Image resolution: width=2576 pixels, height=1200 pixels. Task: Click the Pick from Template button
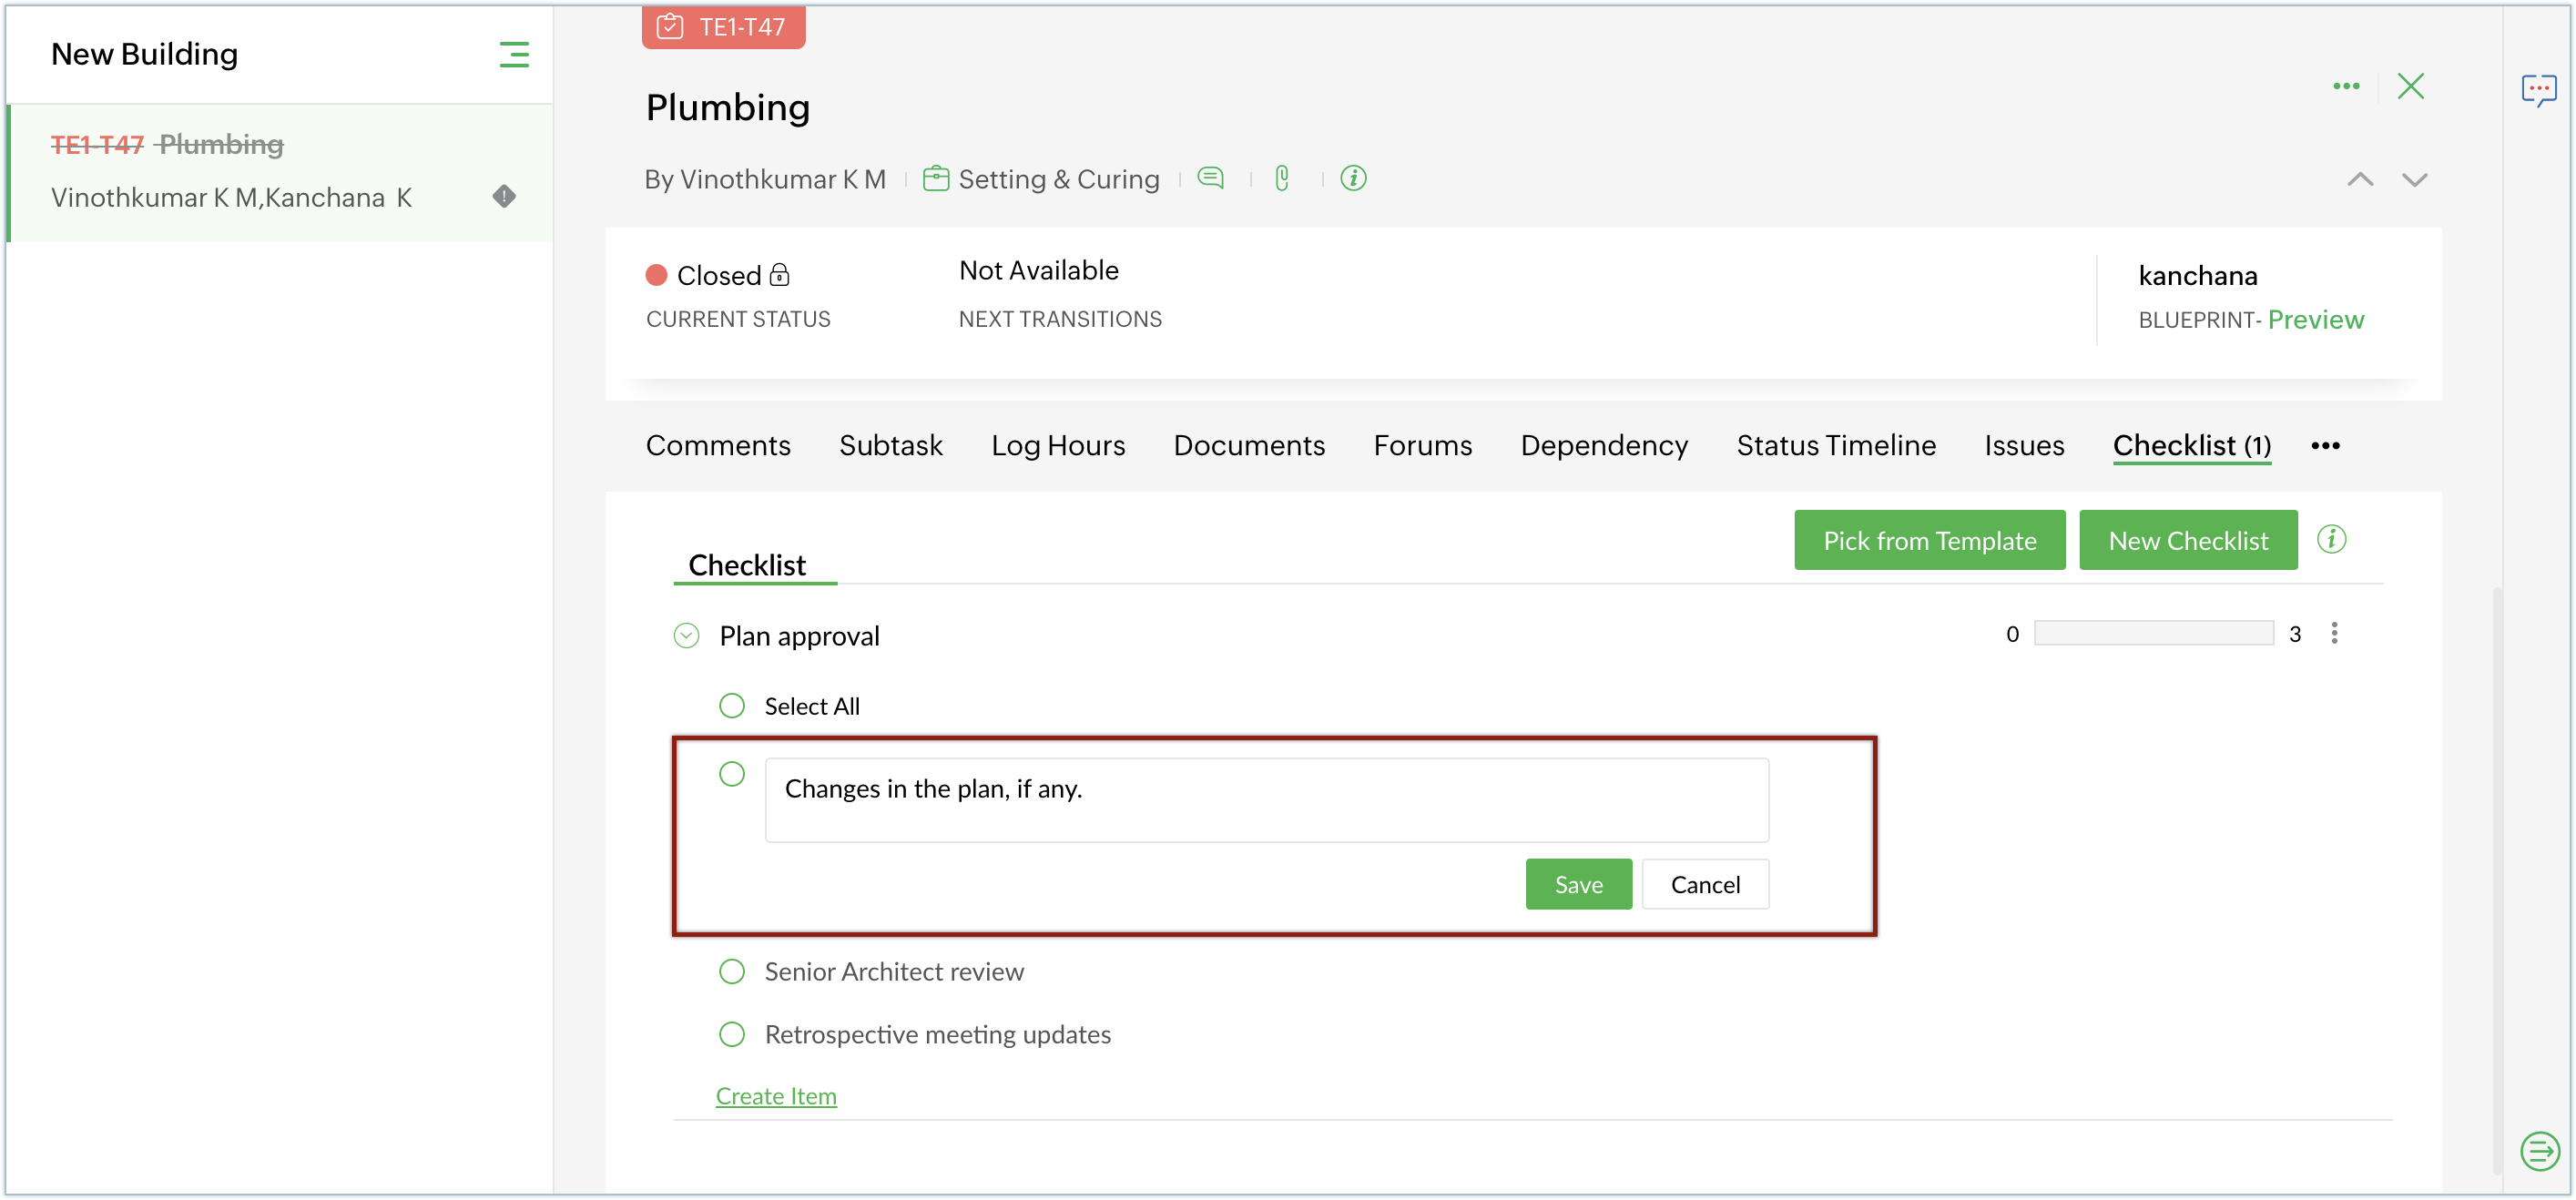(1929, 540)
